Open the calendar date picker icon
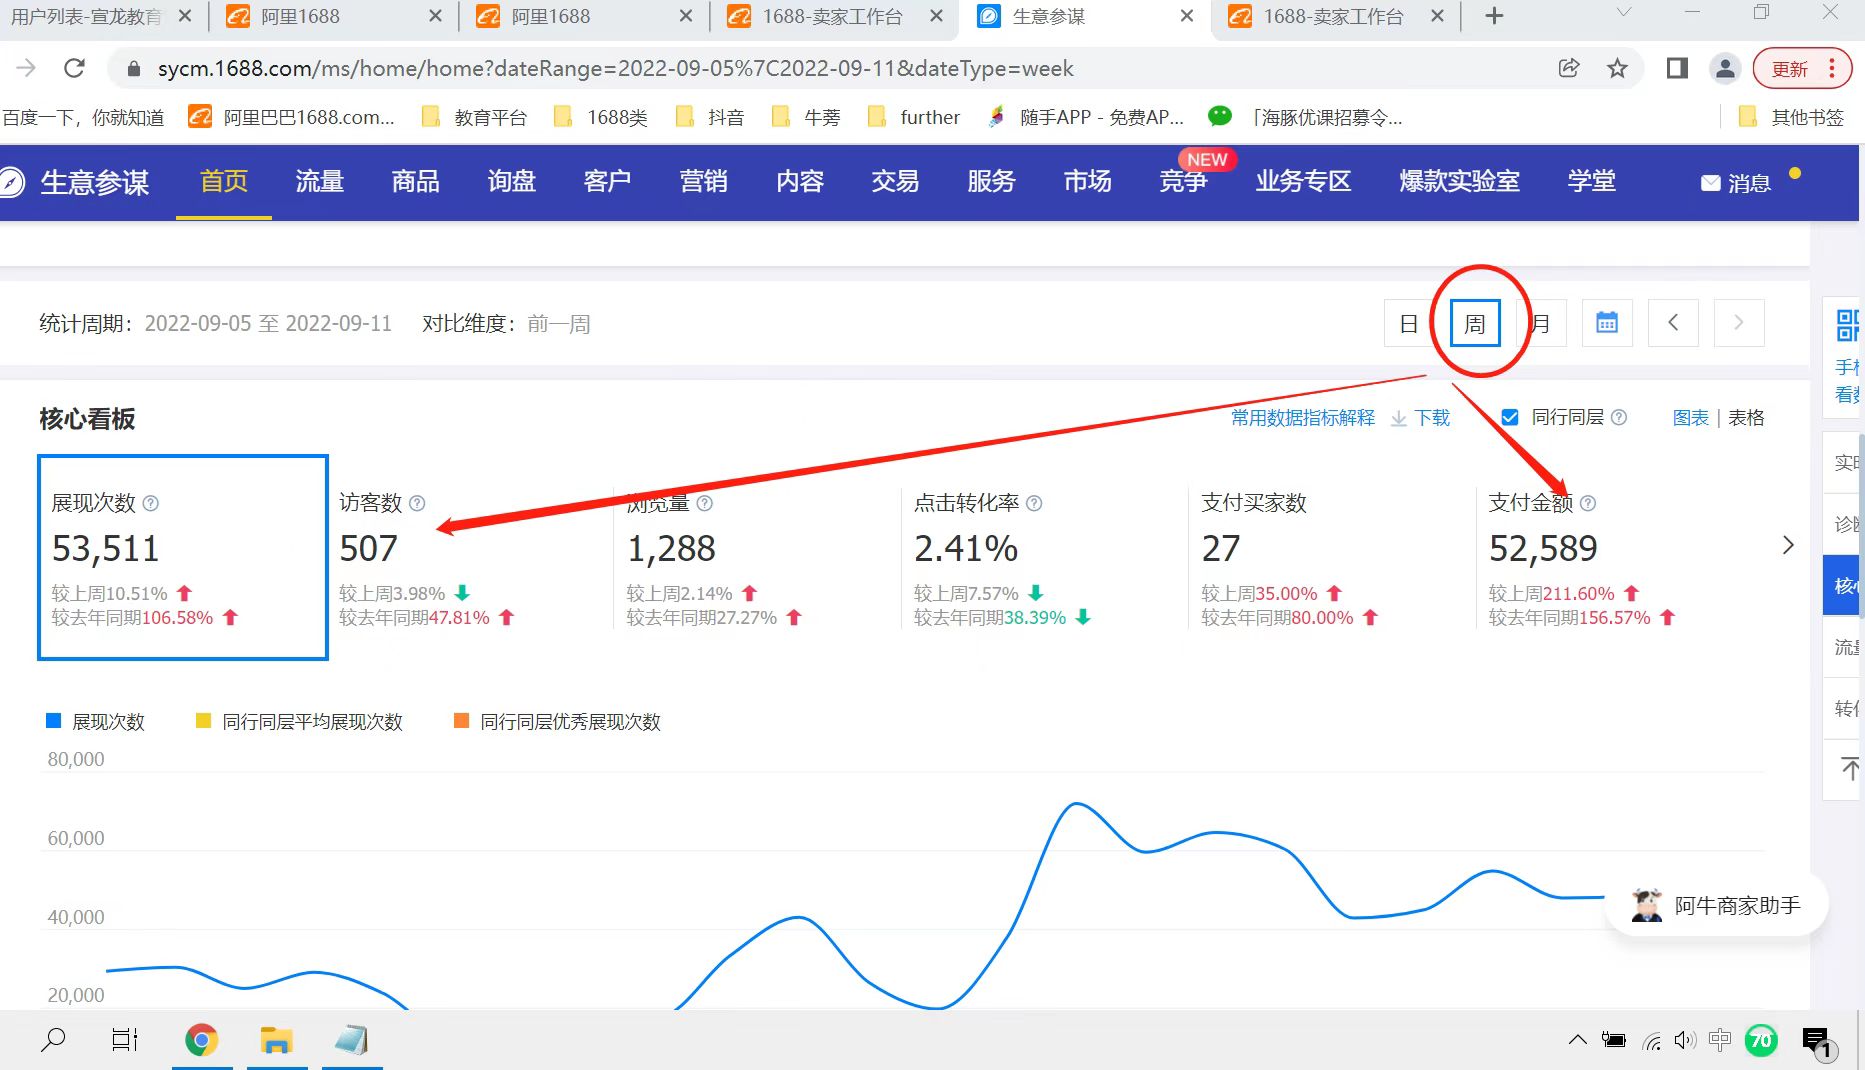Image resolution: width=1865 pixels, height=1070 pixels. 1606,323
